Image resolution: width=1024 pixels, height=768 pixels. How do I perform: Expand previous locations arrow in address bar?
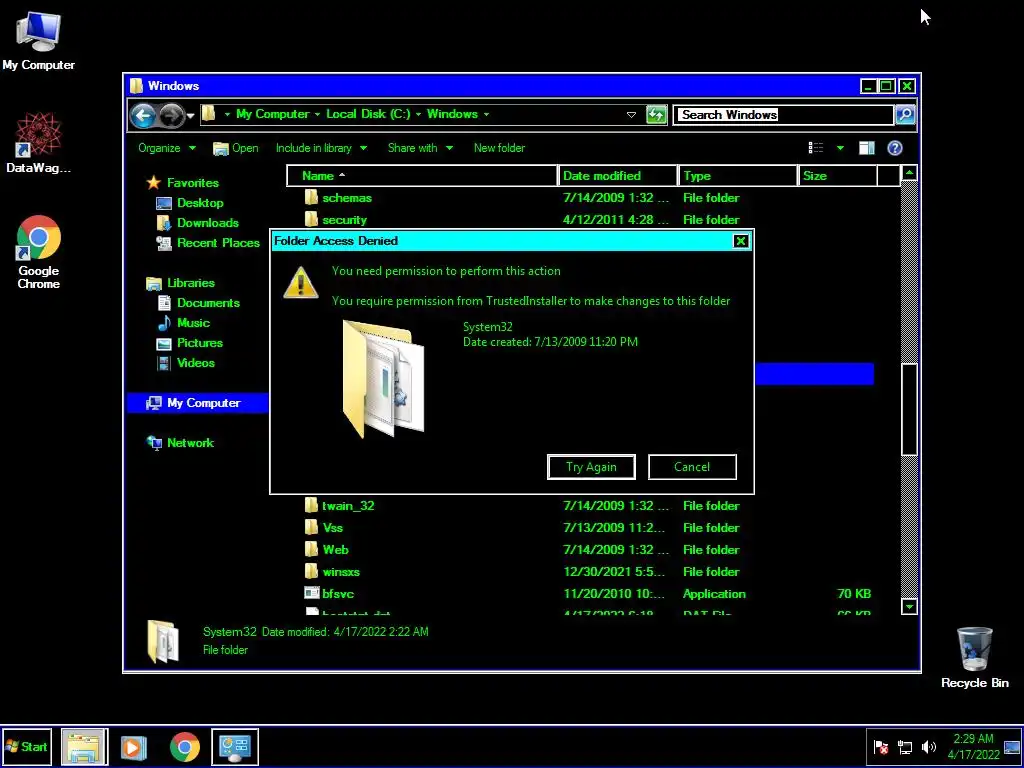(x=631, y=115)
